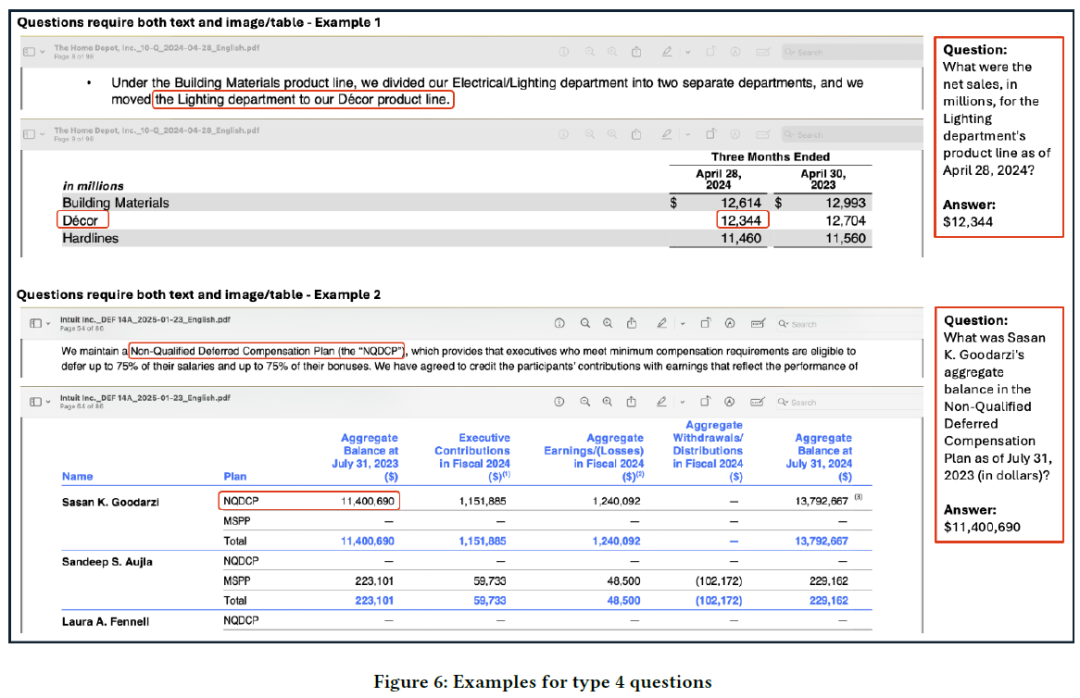Toggle sidebar in Home Depot page 9 toolbar
This screenshot has width=1080, height=698.
(x=30, y=134)
